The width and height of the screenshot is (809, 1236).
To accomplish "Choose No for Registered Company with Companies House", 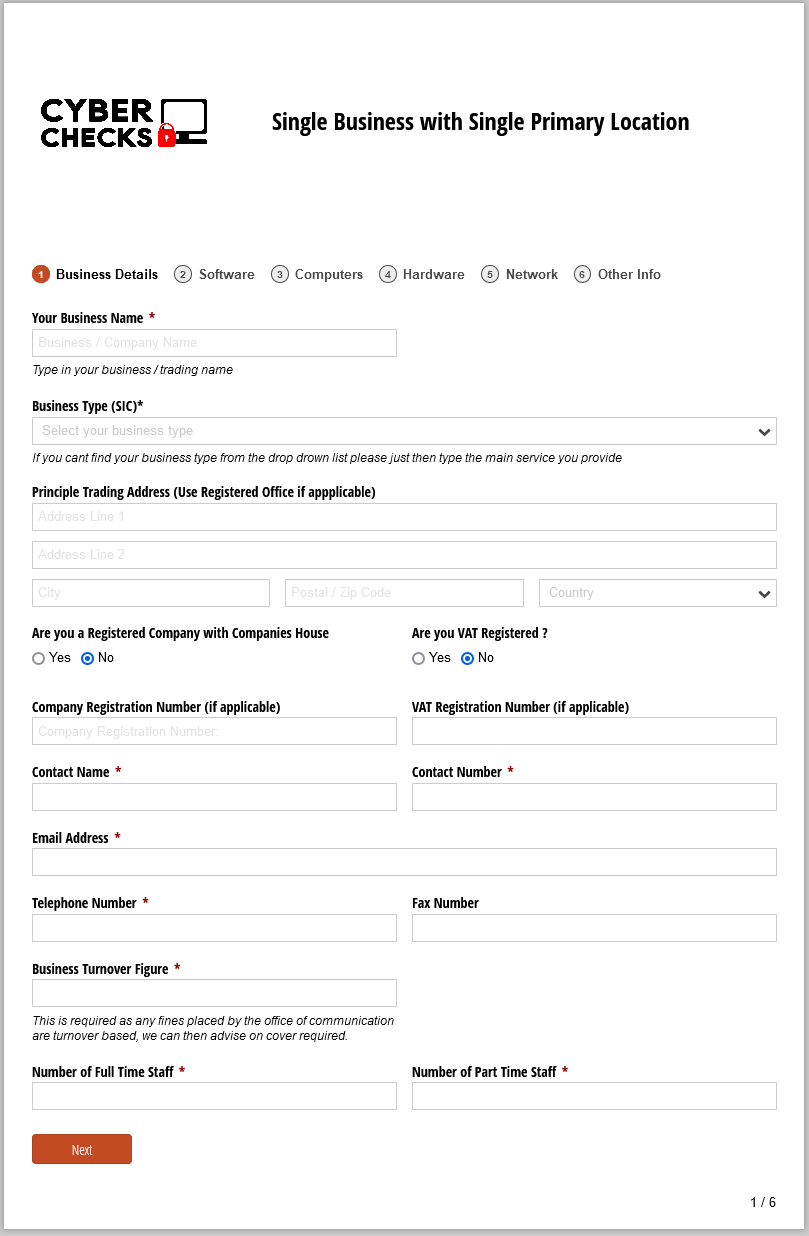I will point(87,658).
